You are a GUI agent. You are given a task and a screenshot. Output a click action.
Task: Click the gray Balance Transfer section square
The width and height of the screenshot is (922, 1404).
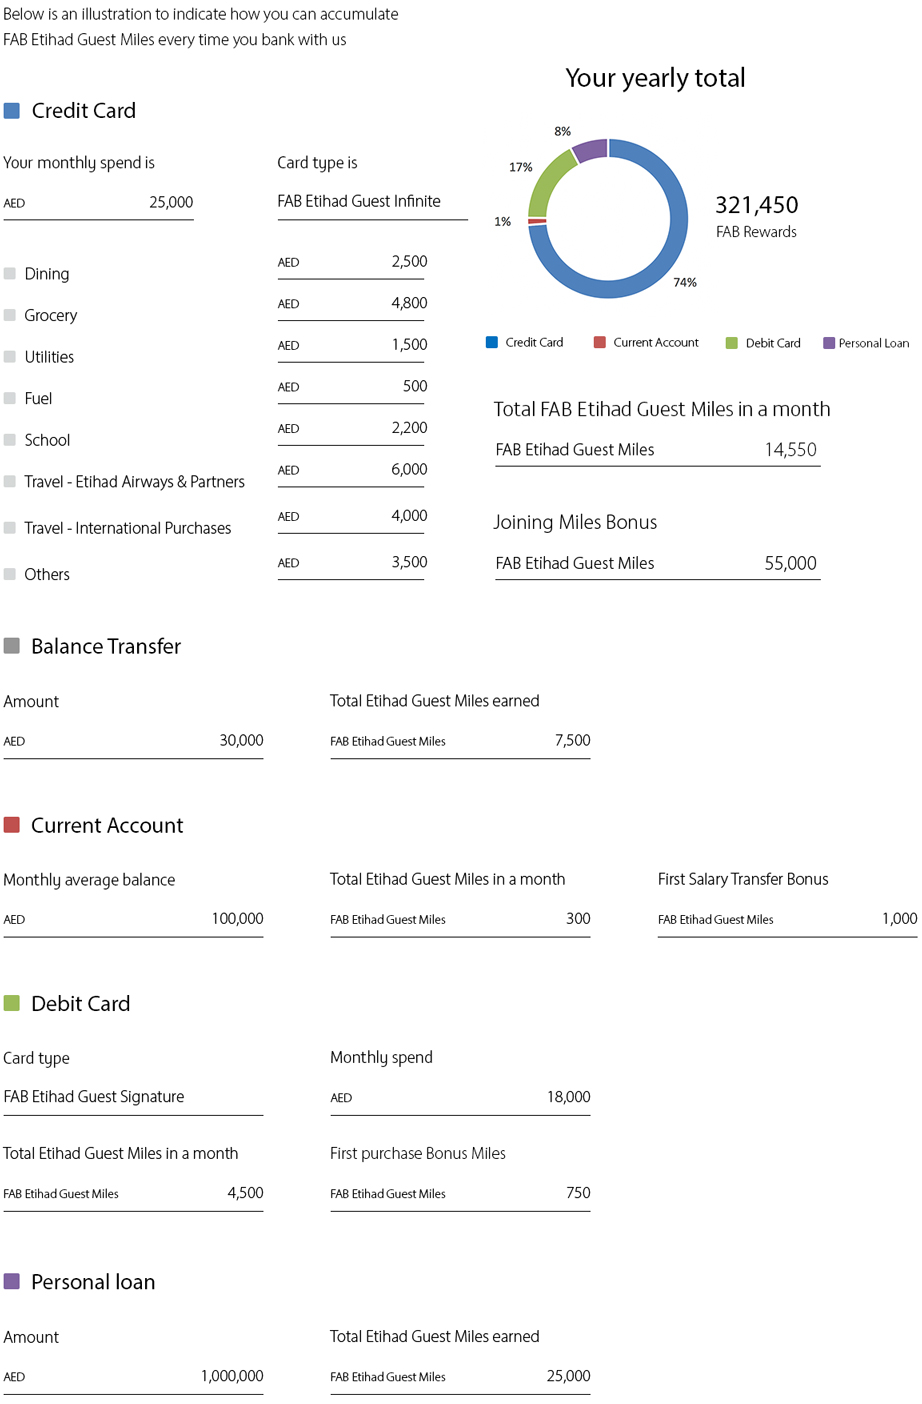click(x=12, y=646)
